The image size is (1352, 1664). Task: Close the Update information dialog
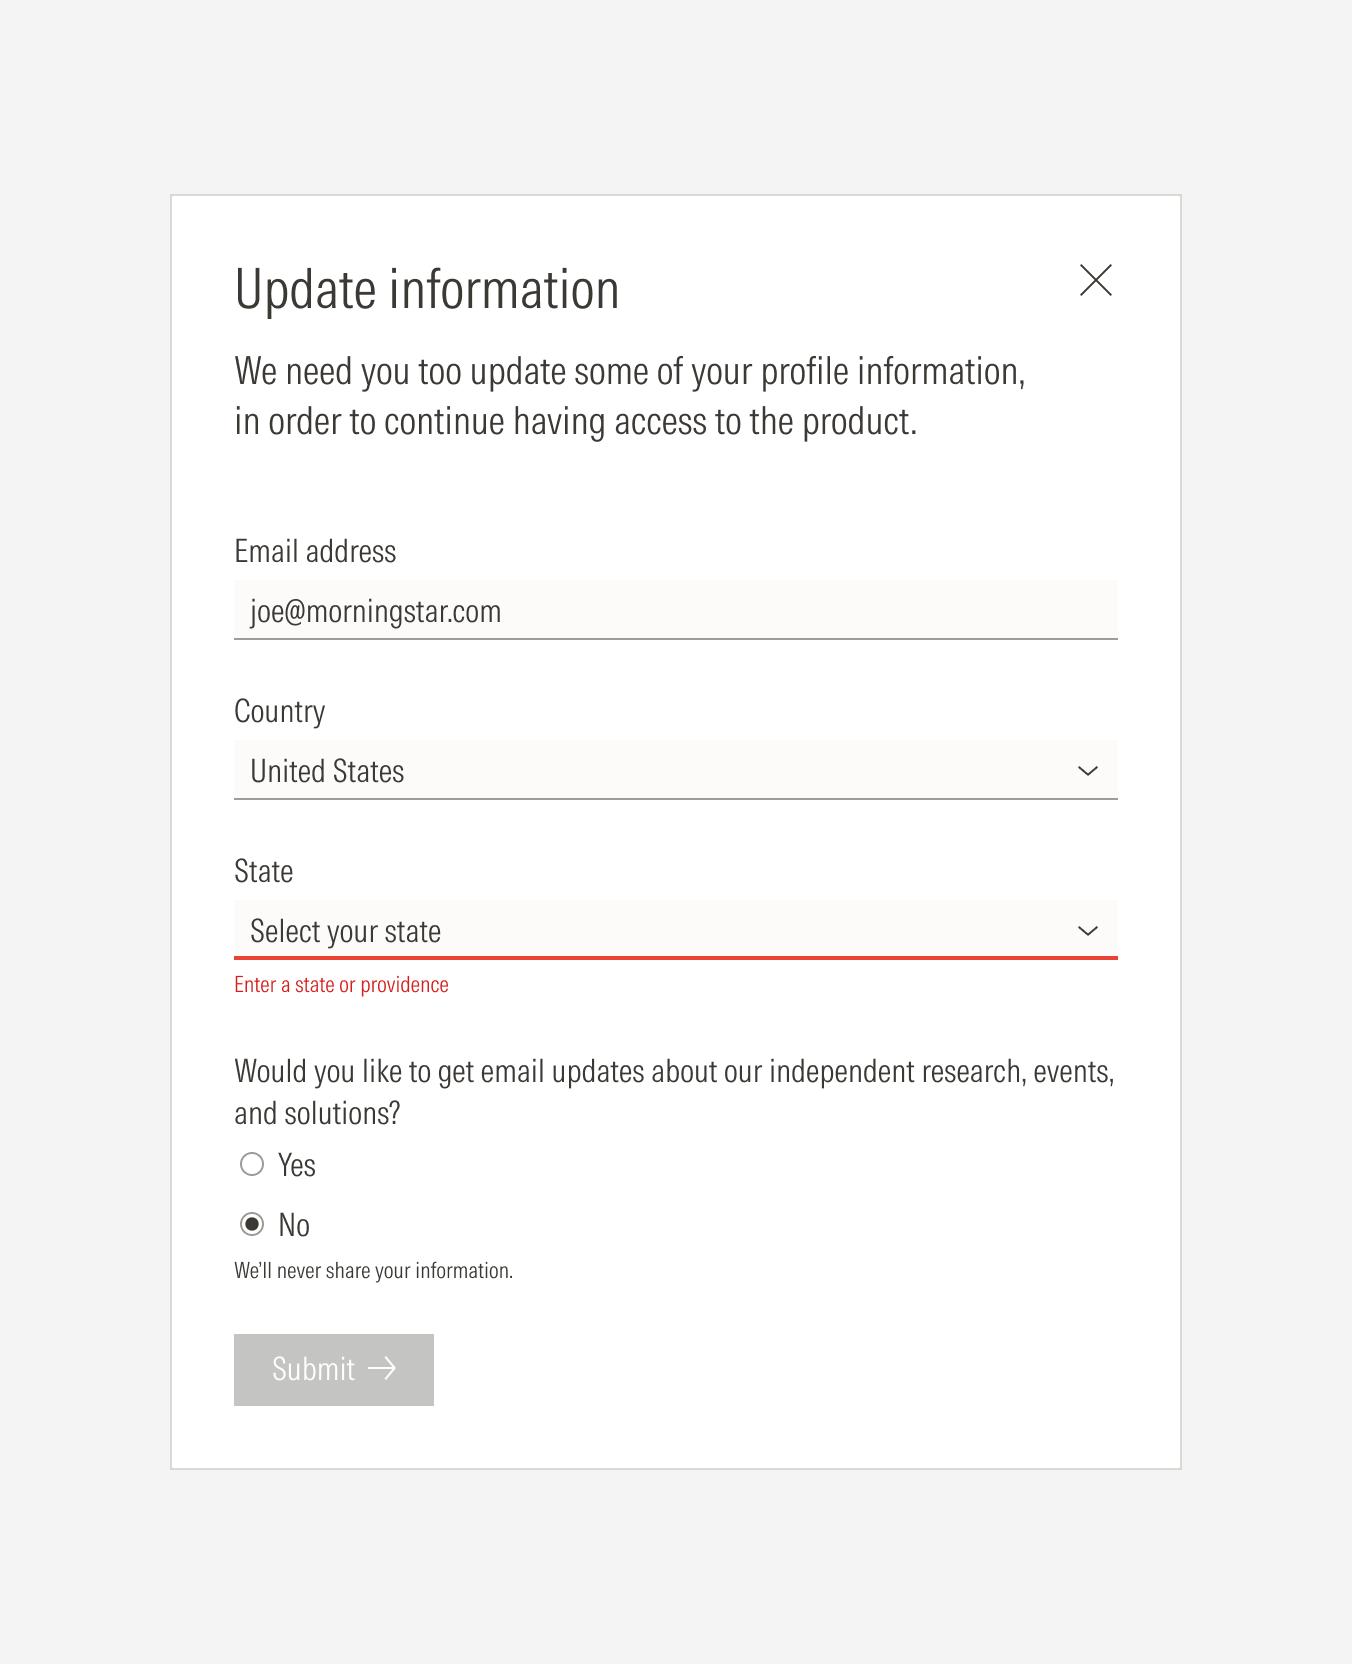point(1096,280)
